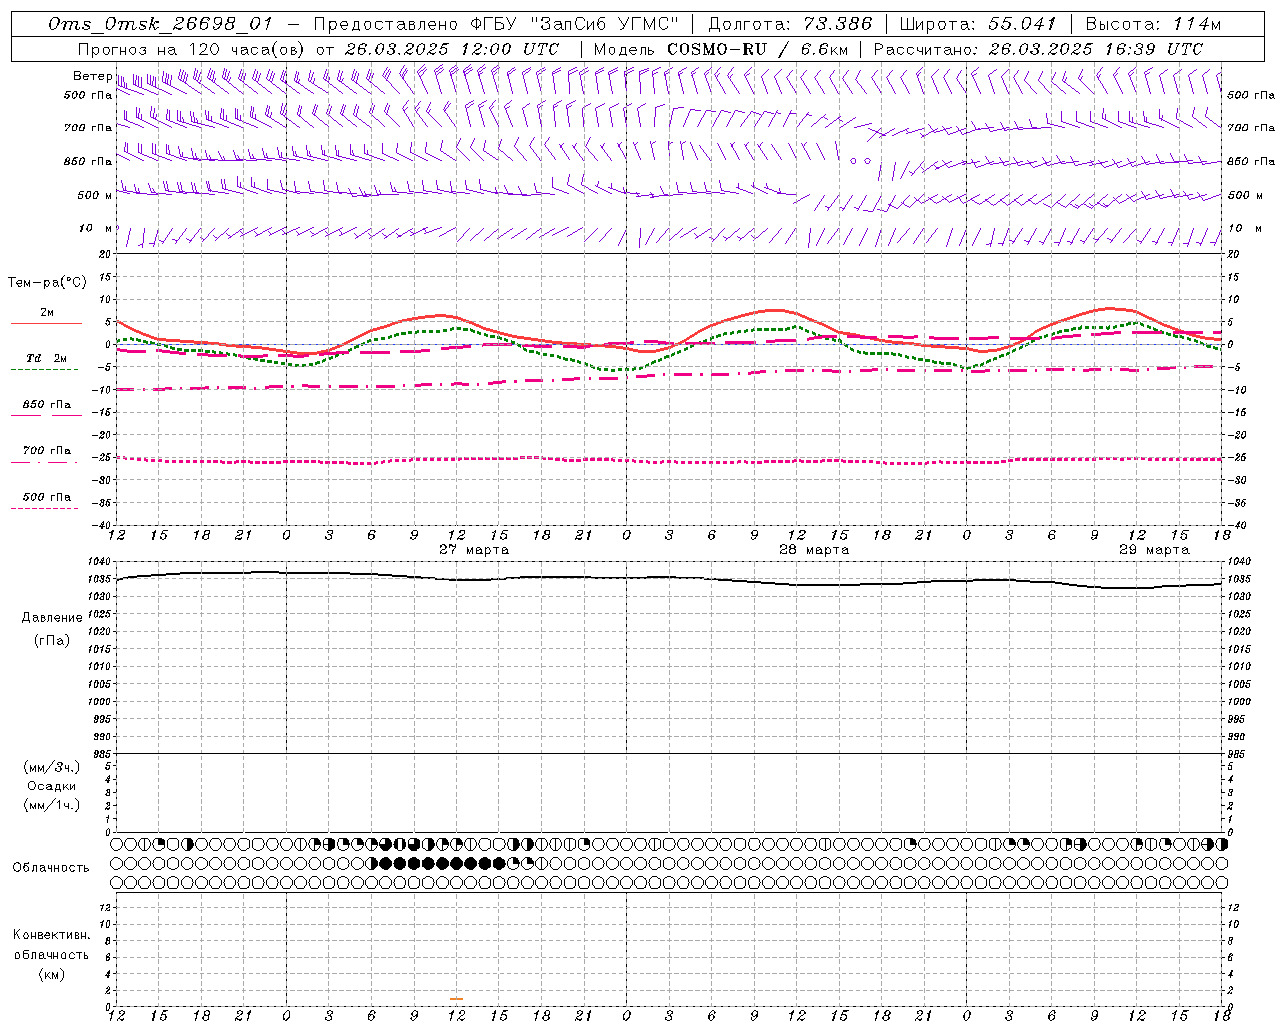Click the orange convective cloud marker

[x=456, y=999]
